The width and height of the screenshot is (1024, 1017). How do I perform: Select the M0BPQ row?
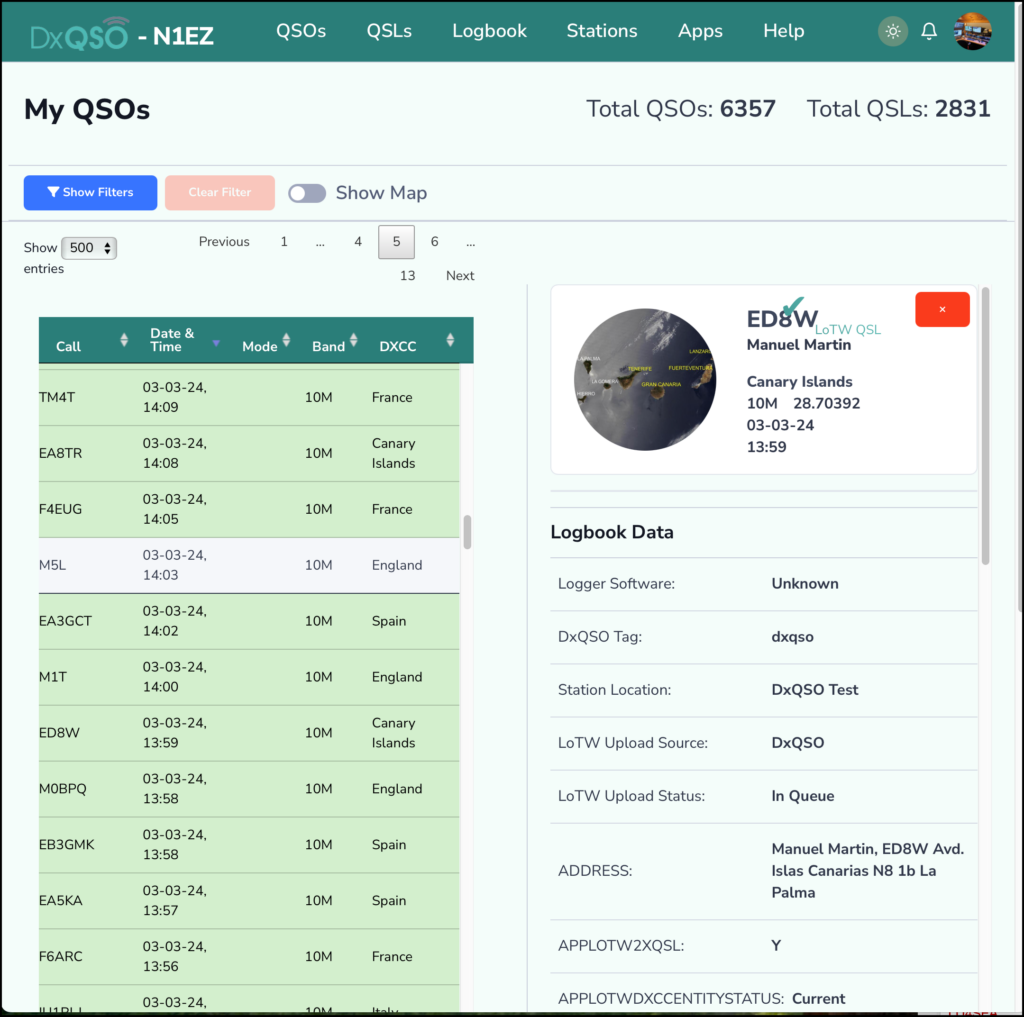click(249, 789)
